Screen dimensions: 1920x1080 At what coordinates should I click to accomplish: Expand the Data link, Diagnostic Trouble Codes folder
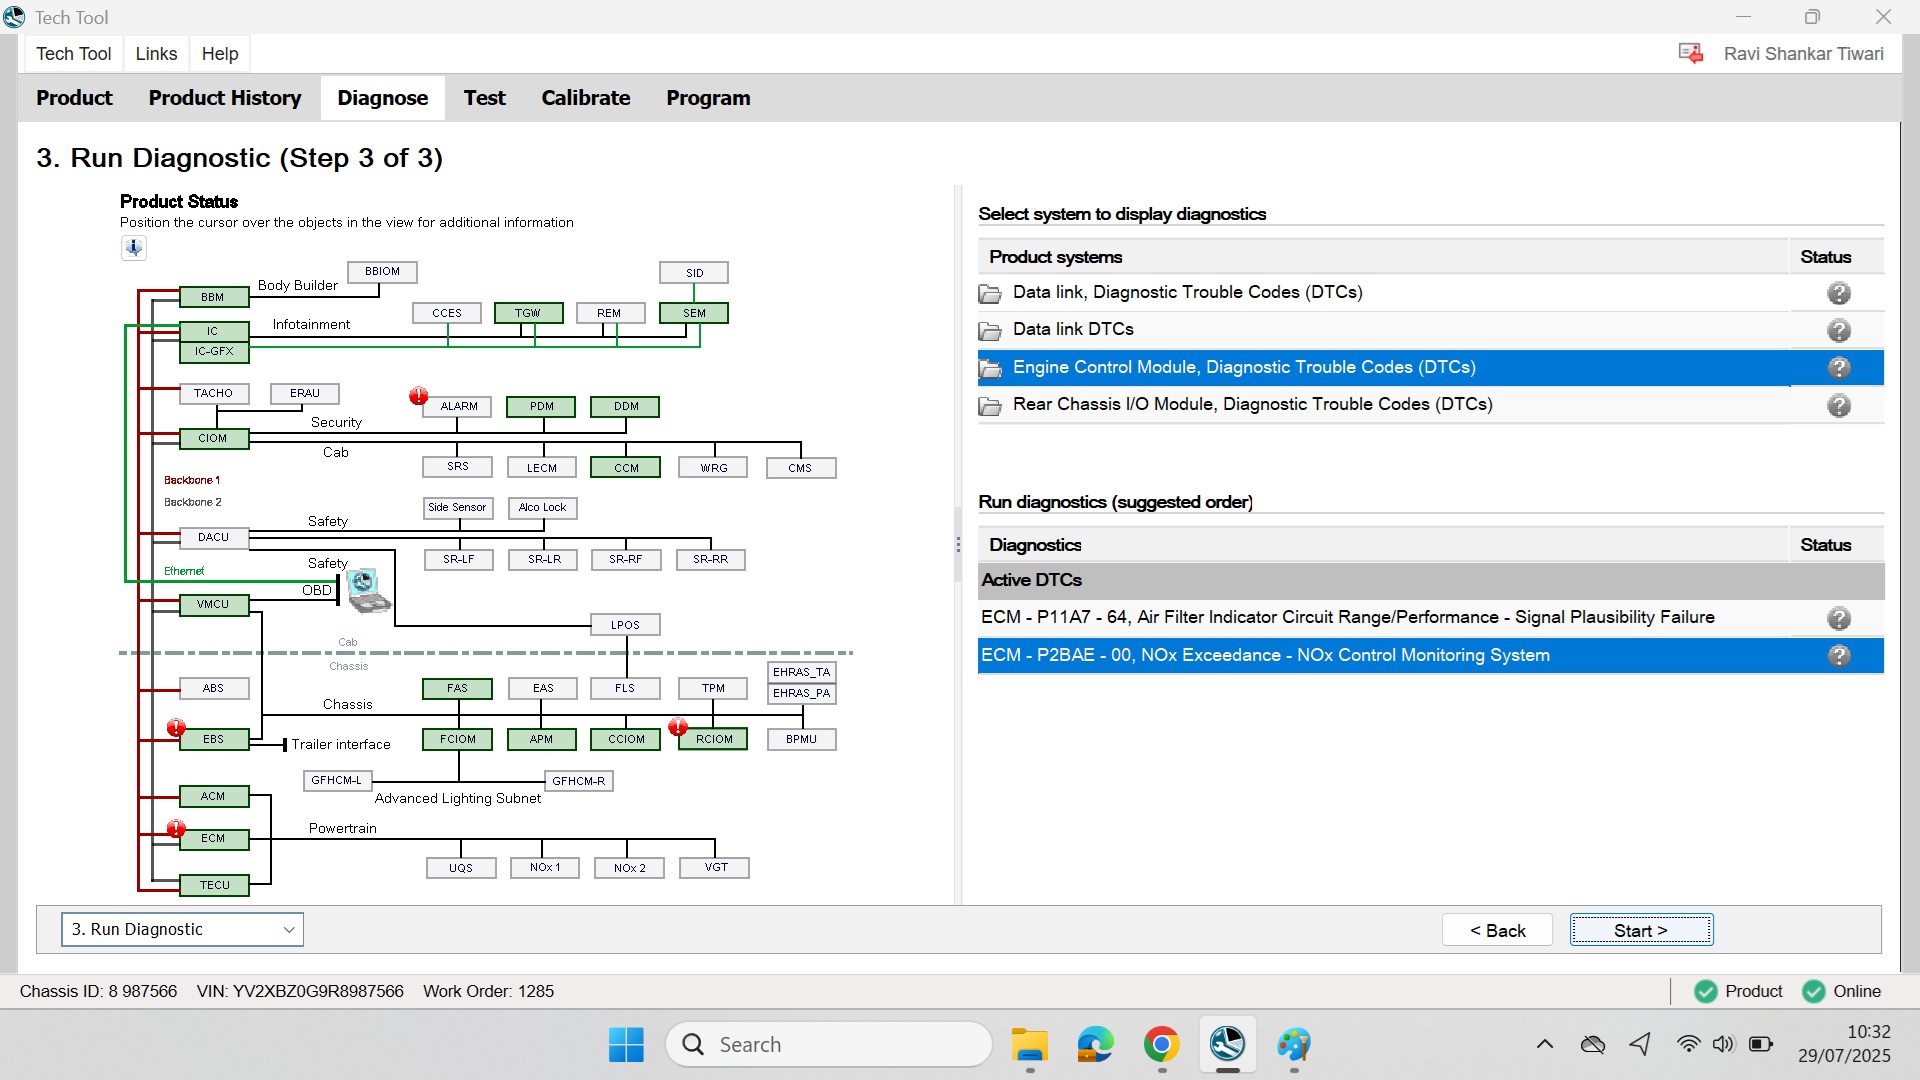pyautogui.click(x=989, y=293)
